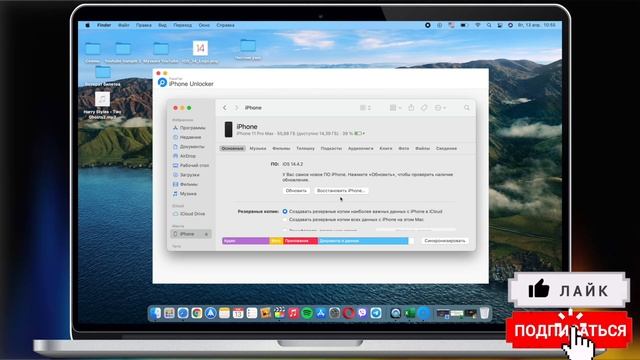Switch to the Аудиокниги tab
640x360 pixels.
click(361, 149)
